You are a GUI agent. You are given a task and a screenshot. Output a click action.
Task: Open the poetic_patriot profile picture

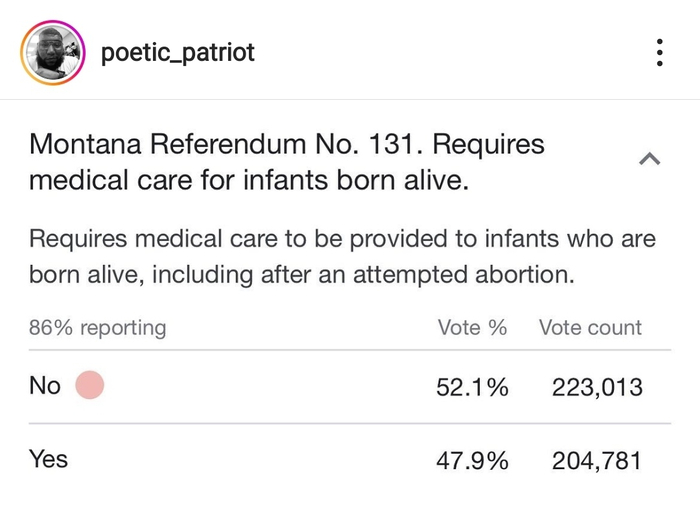tap(53, 52)
